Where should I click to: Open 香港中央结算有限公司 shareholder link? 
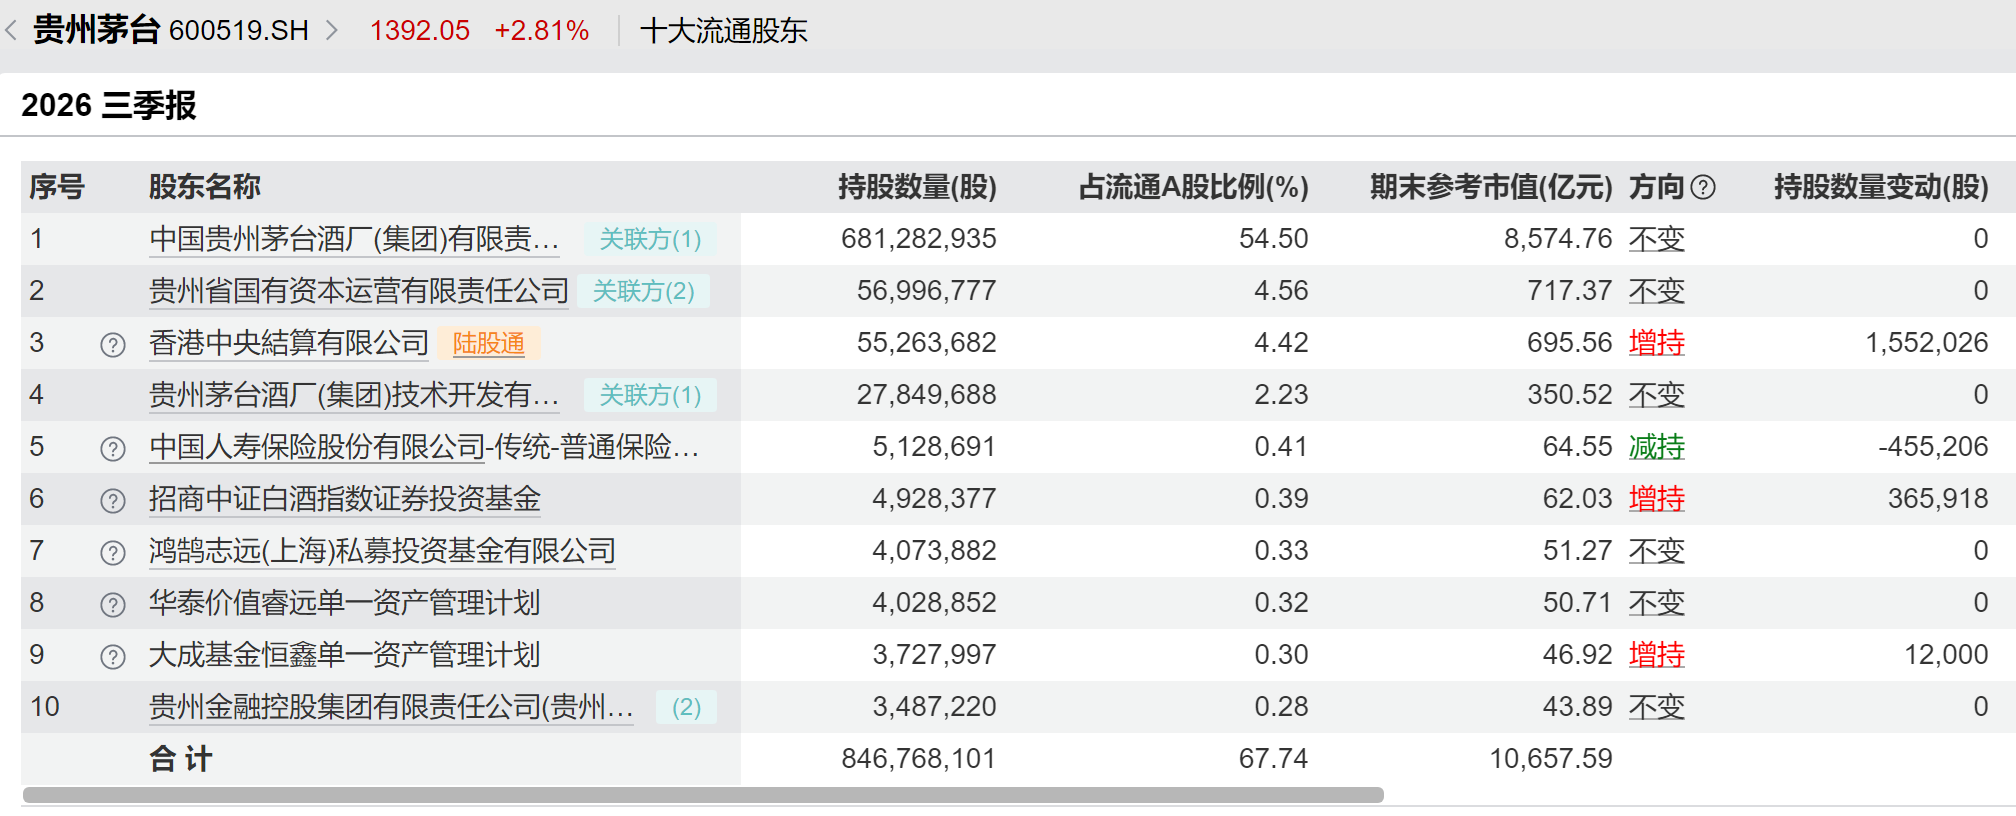pyautogui.click(x=289, y=343)
